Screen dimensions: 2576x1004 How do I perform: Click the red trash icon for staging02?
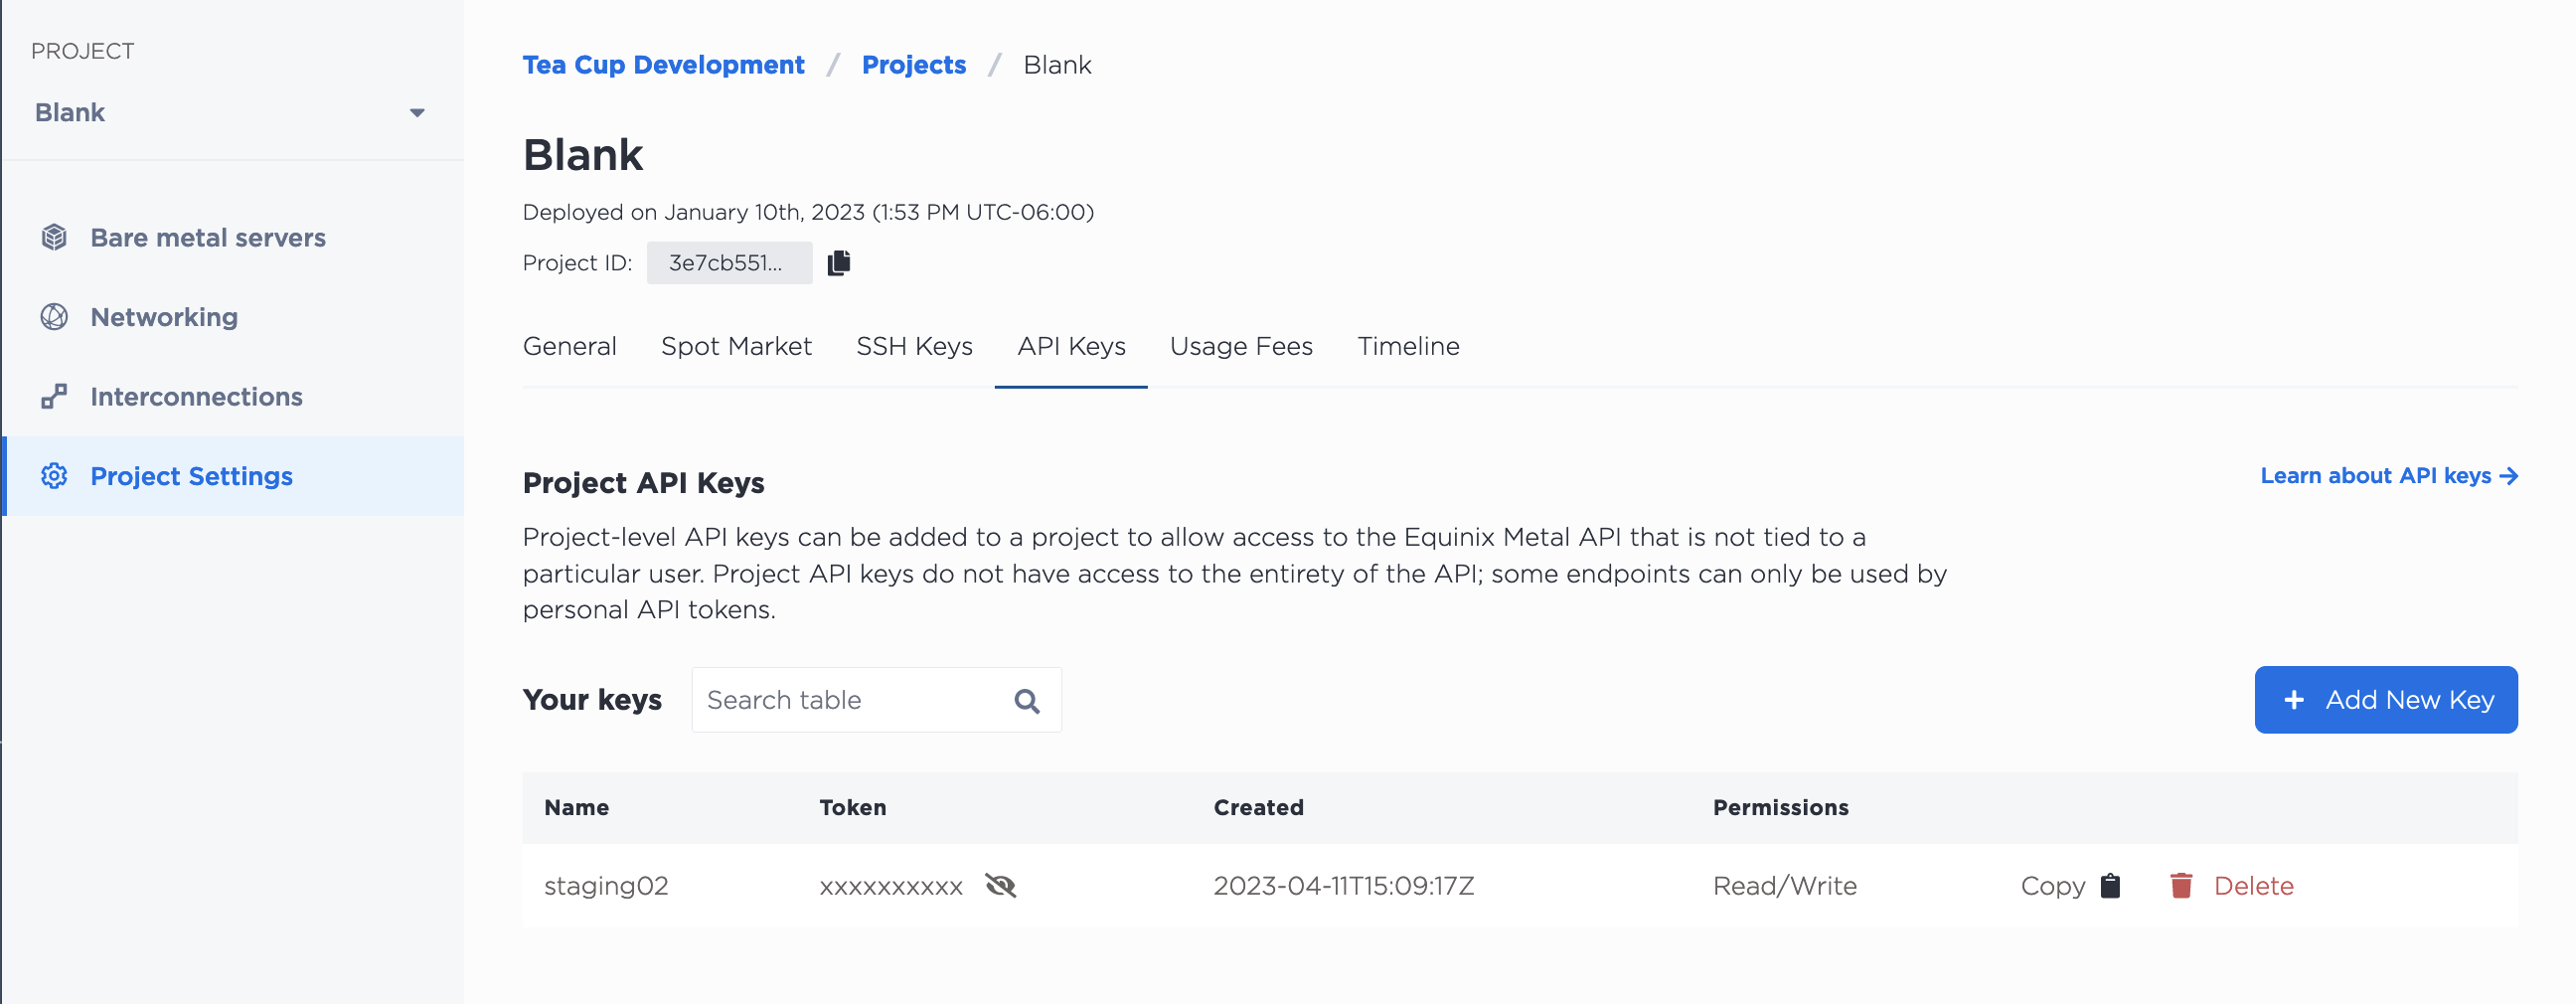[x=2181, y=886]
